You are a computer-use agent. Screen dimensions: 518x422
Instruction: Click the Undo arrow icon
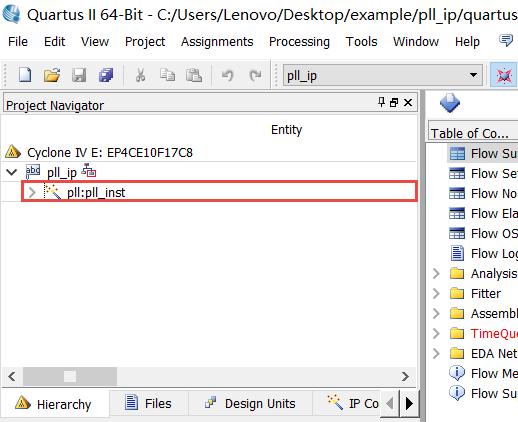[x=228, y=75]
